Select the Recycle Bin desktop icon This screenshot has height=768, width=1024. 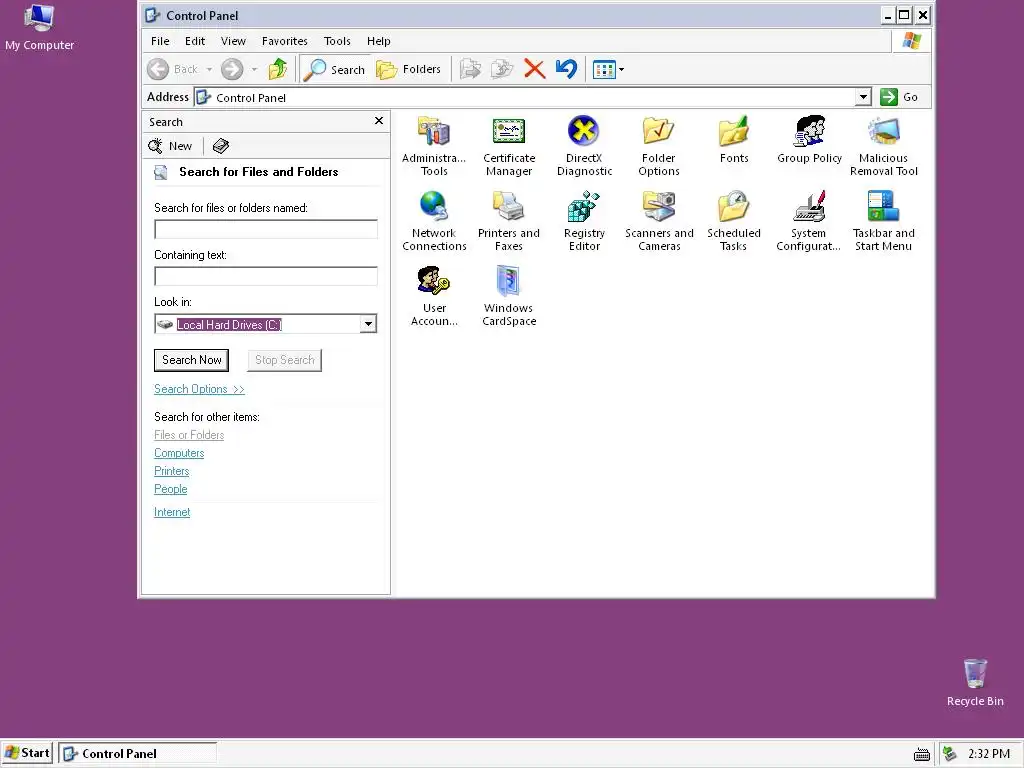(975, 683)
